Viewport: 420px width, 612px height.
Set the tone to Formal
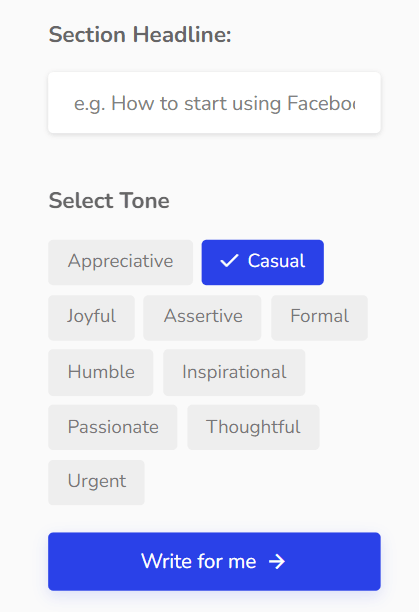(319, 318)
